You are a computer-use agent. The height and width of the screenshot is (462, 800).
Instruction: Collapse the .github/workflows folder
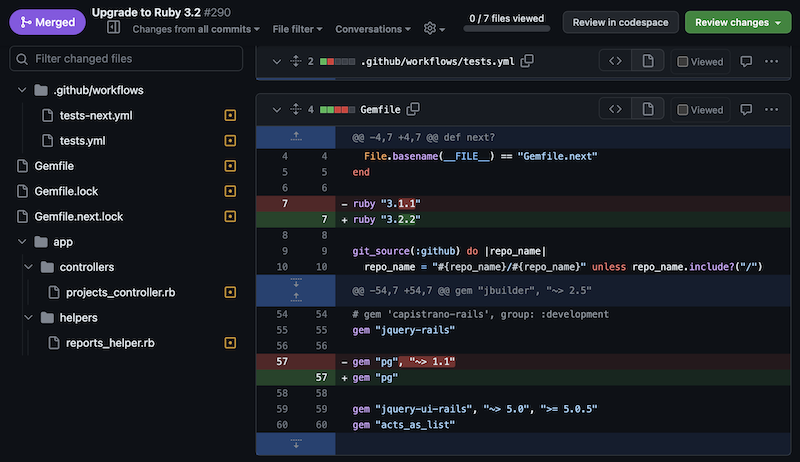[22, 90]
